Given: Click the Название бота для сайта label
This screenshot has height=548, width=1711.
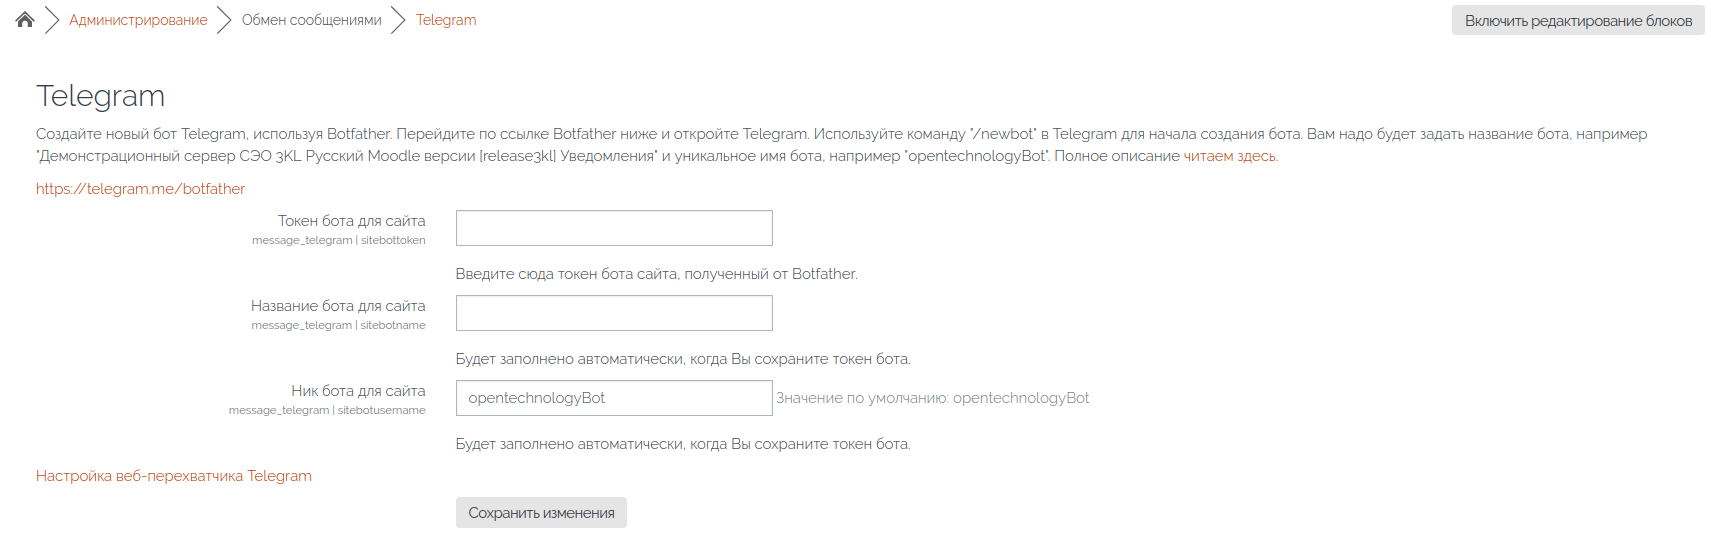Looking at the screenshot, I should 338,306.
